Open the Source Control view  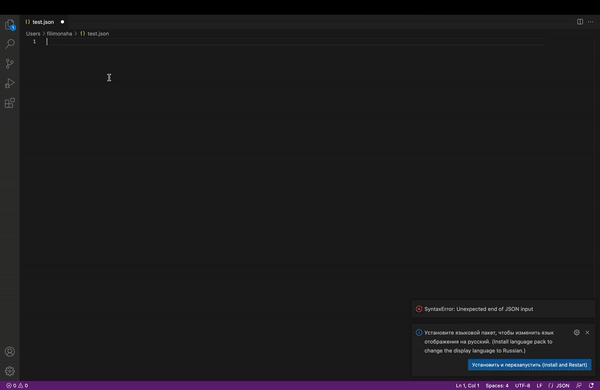10,64
